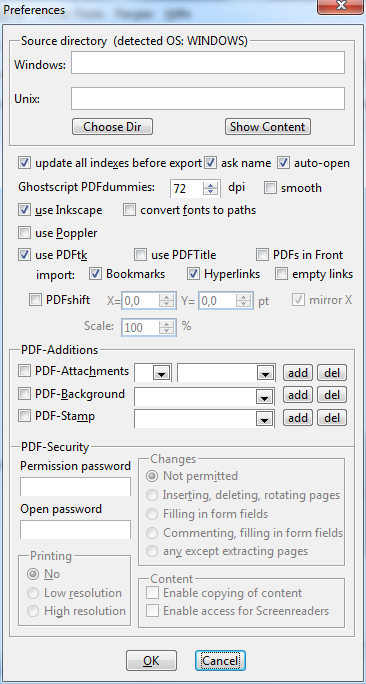This screenshot has height=684, width=366.
Task: Enable convert fonts to paths
Action: (x=130, y=210)
